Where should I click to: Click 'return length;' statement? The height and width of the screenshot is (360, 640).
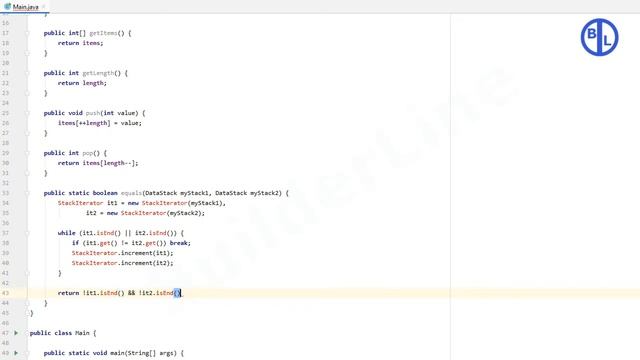[82, 83]
